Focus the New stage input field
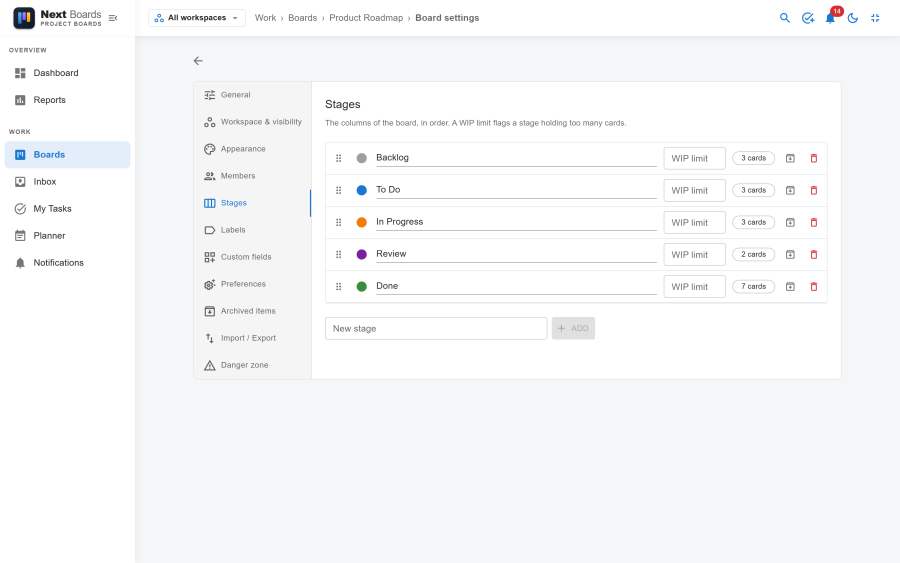Image resolution: width=900 pixels, height=563 pixels. tap(436, 328)
